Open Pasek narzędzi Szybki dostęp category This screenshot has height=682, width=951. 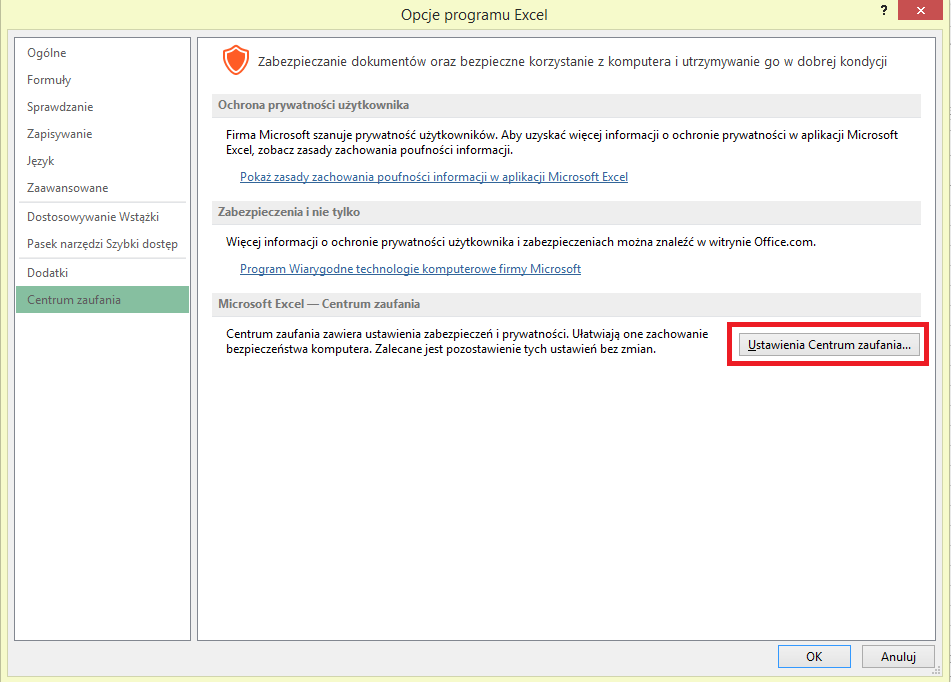point(102,244)
